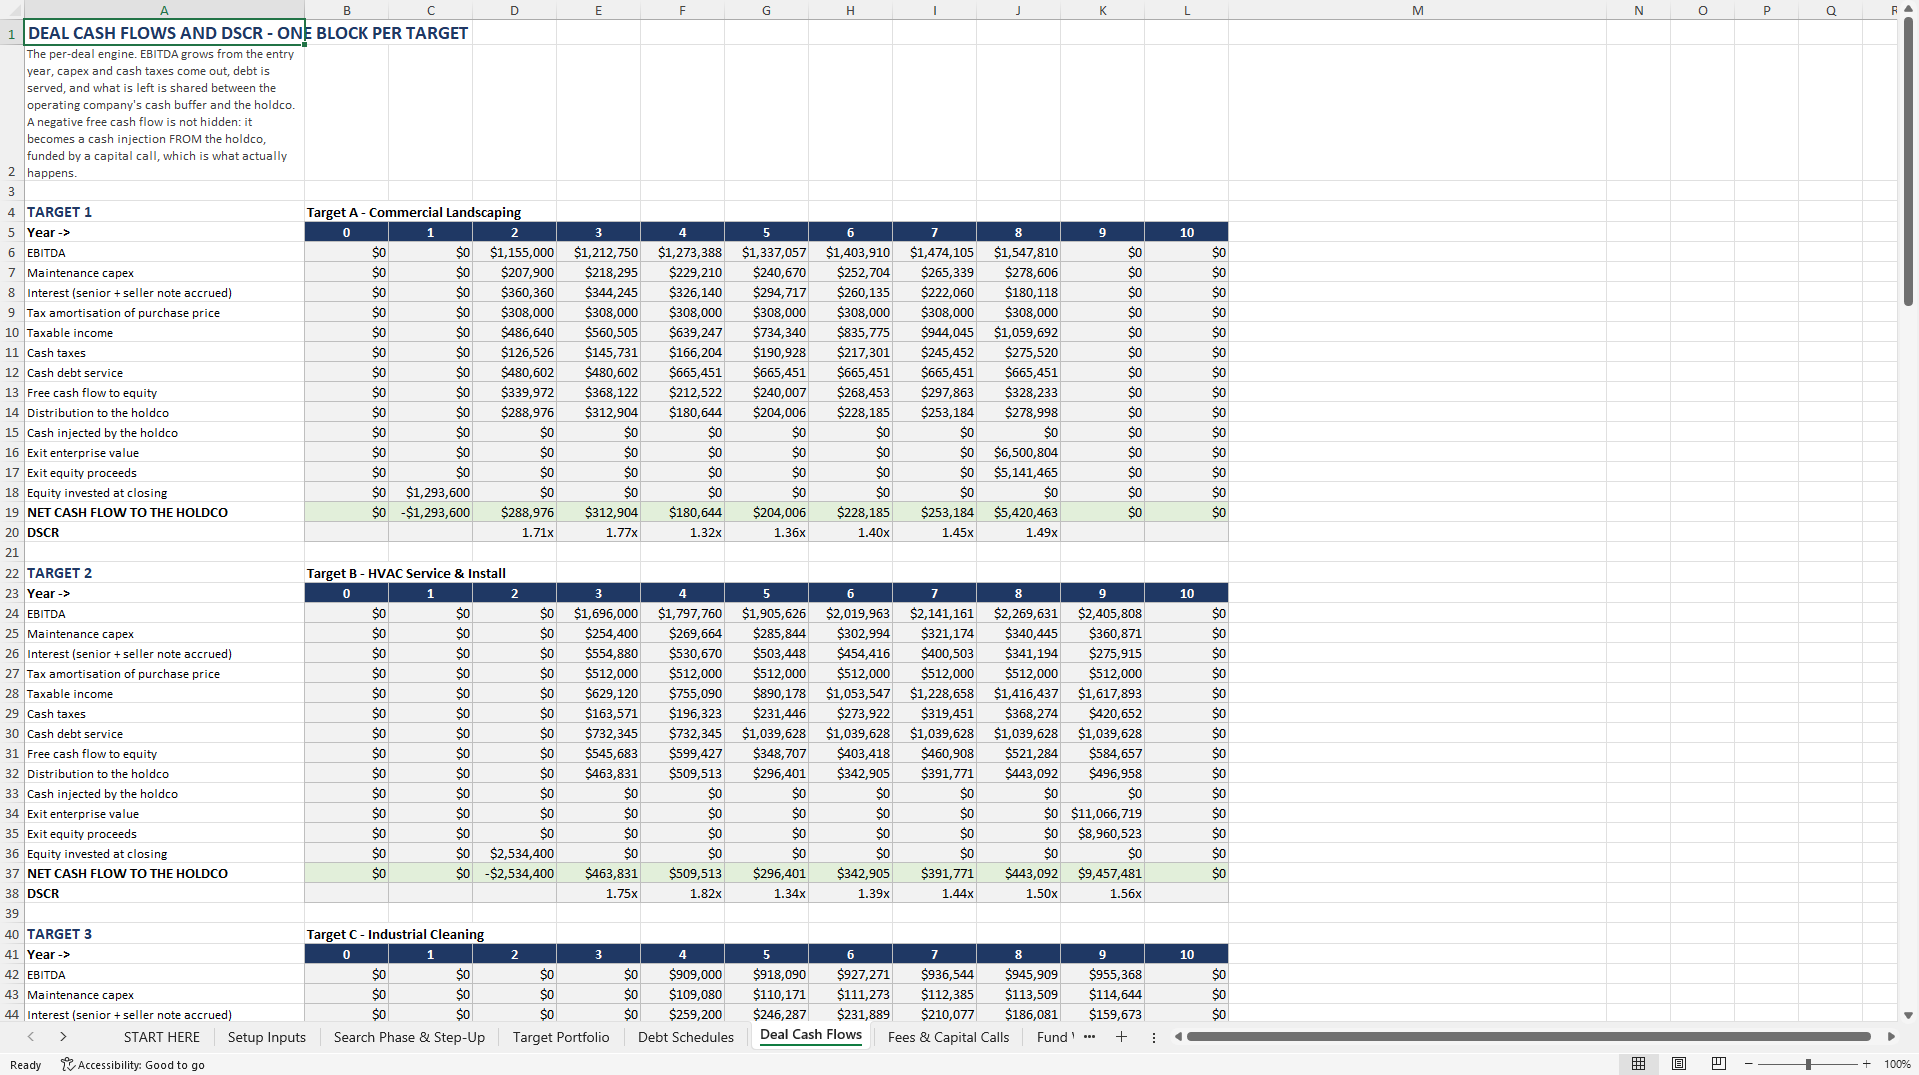Select net cash flow -$2,534,400 cell
The height and width of the screenshot is (1075, 1919).
coord(514,873)
